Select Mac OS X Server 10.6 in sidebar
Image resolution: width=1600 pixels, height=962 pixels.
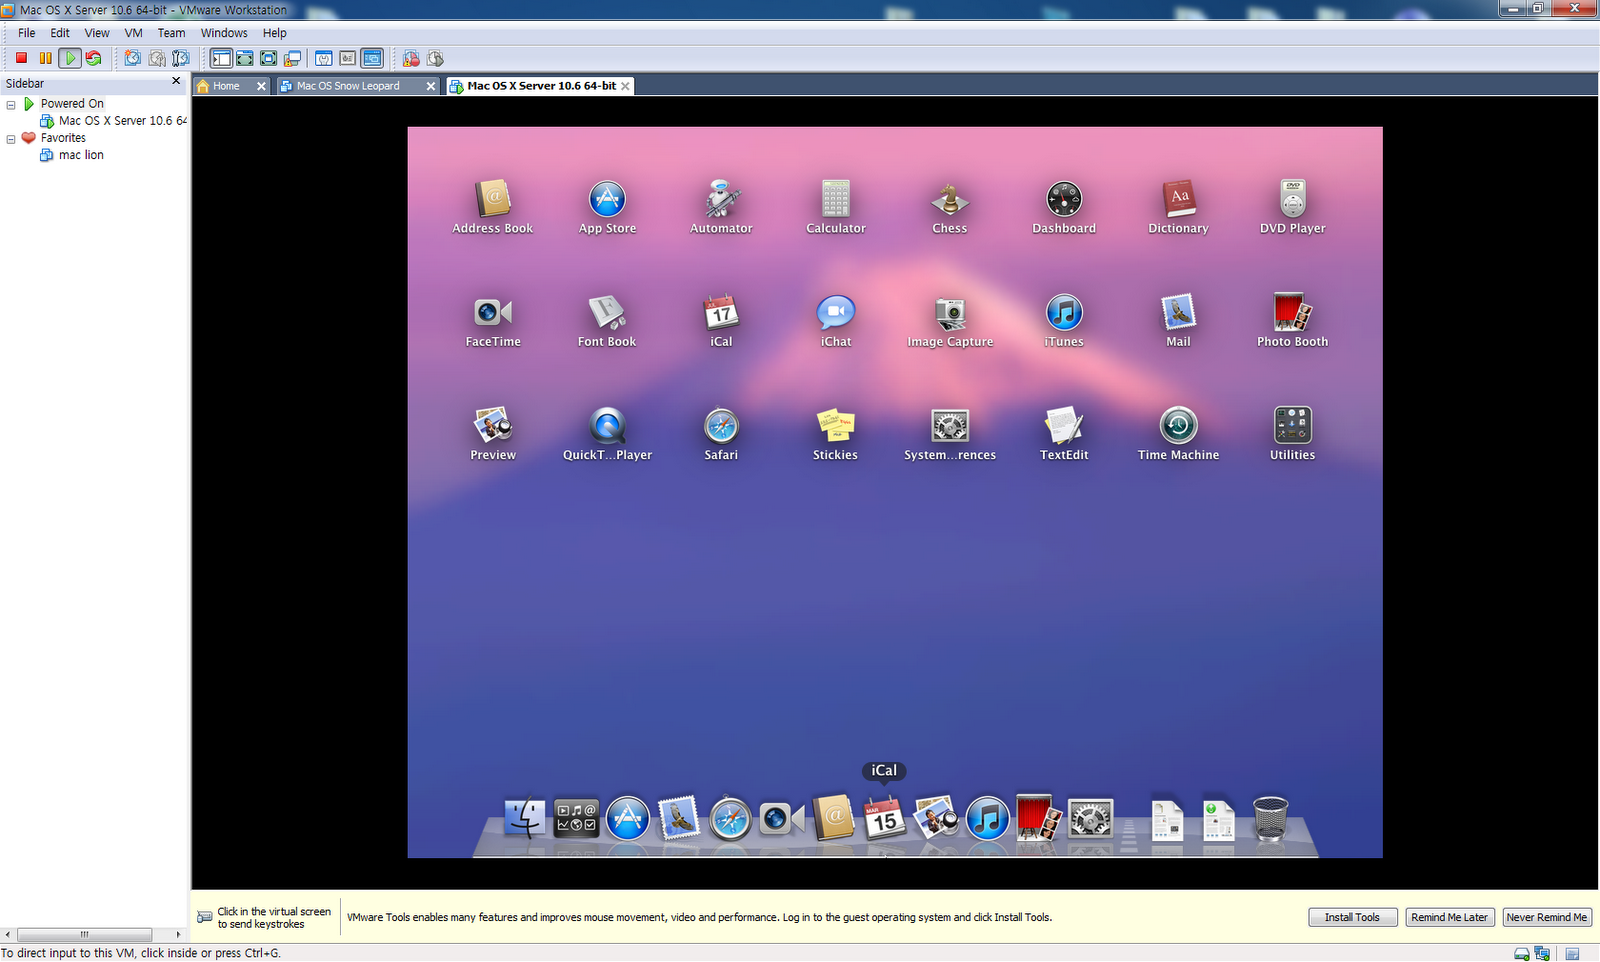[113, 121]
